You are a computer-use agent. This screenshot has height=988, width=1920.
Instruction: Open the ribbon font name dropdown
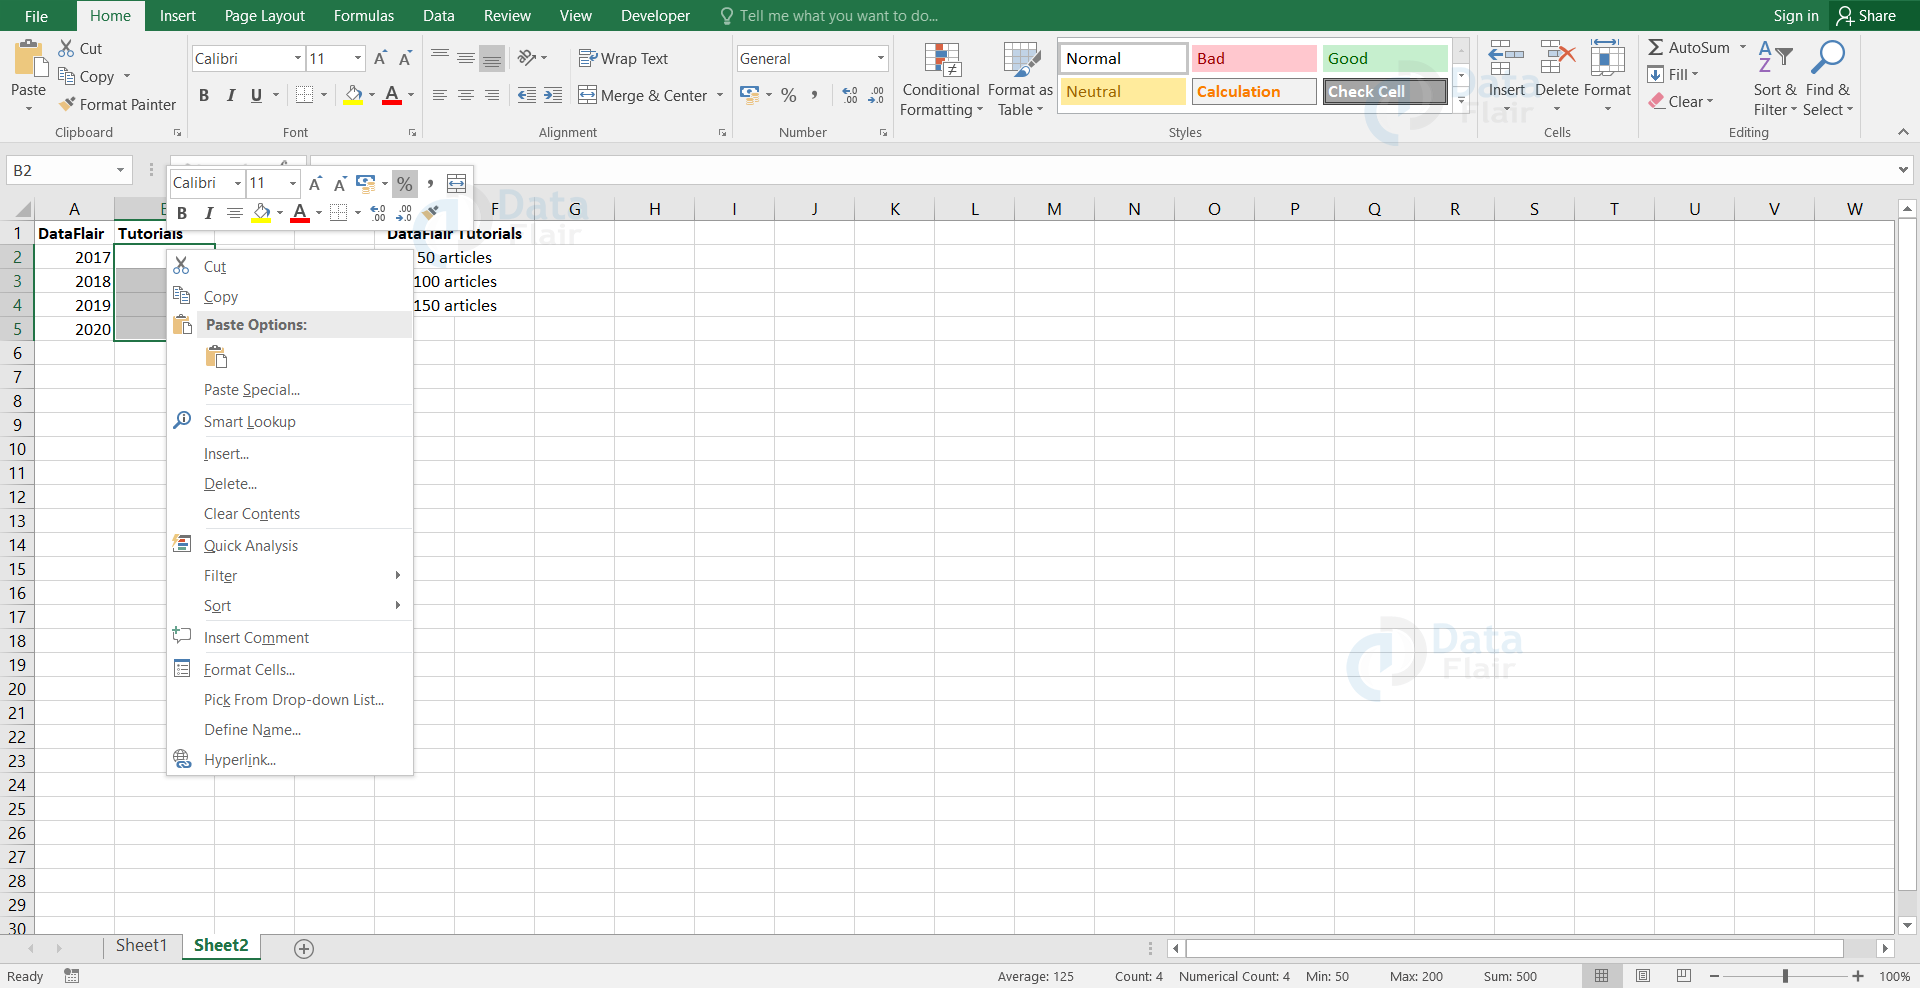point(297,58)
